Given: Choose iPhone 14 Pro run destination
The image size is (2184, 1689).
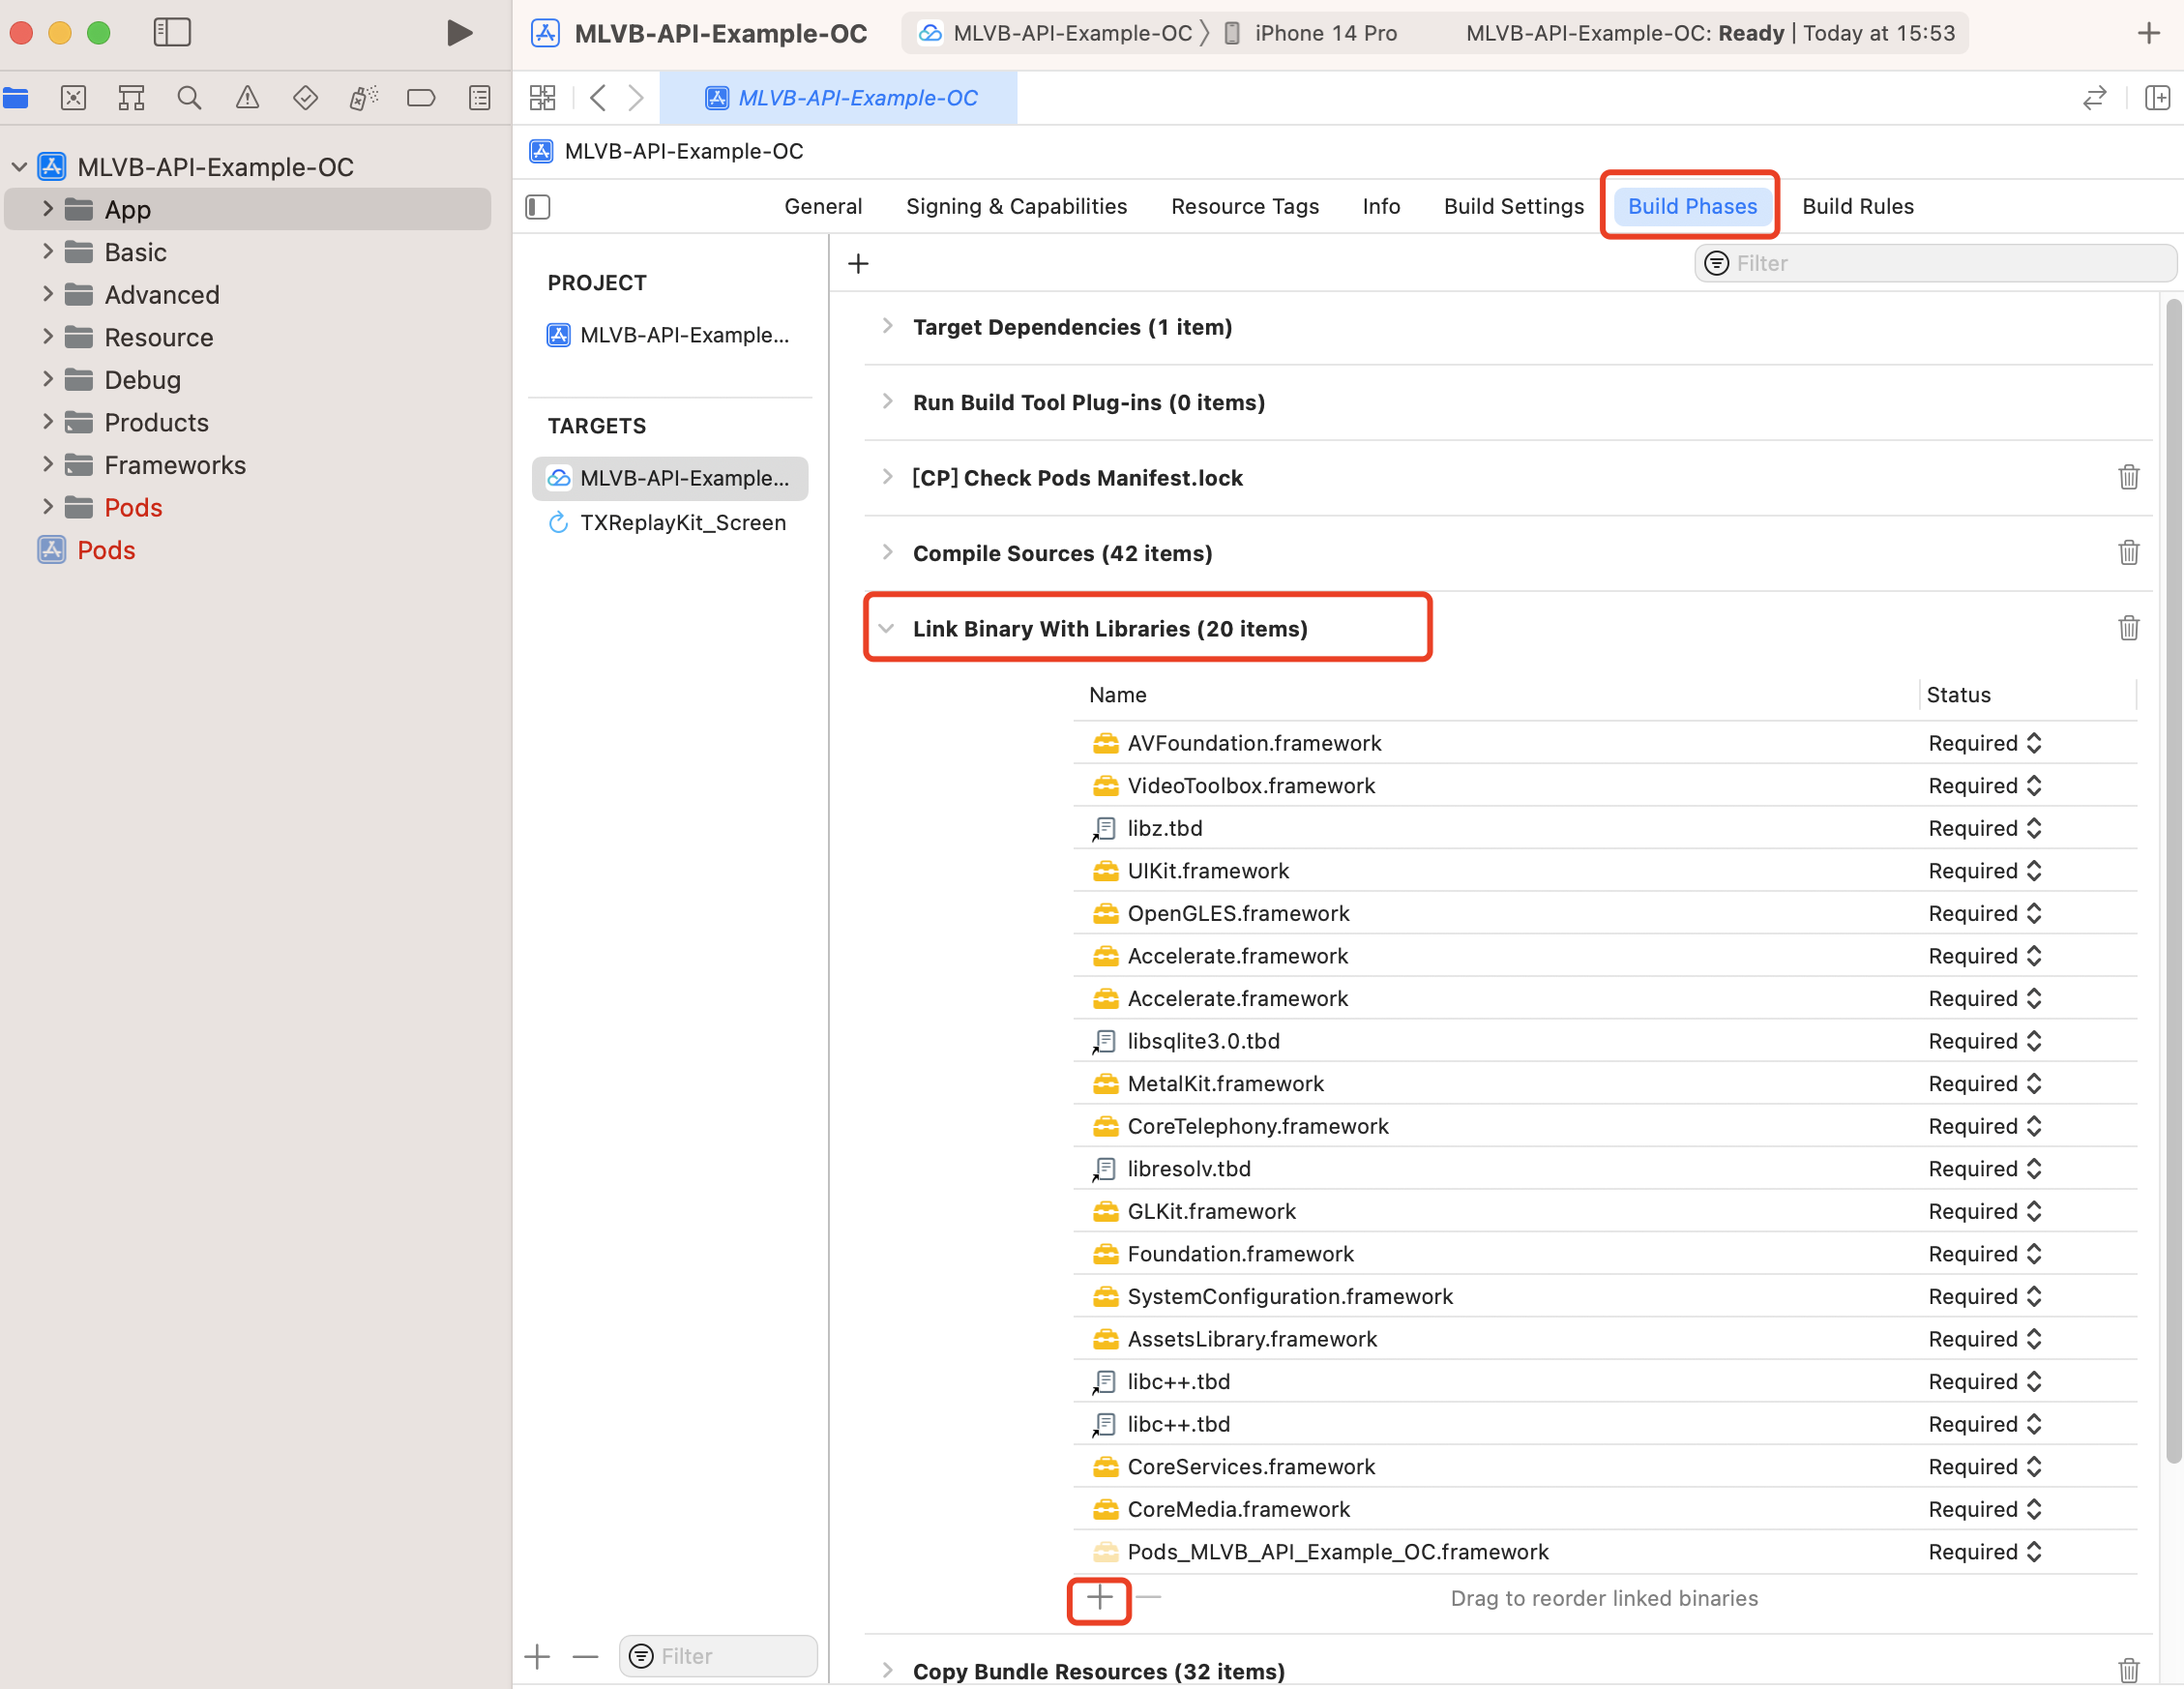Looking at the screenshot, I should pos(1324,33).
